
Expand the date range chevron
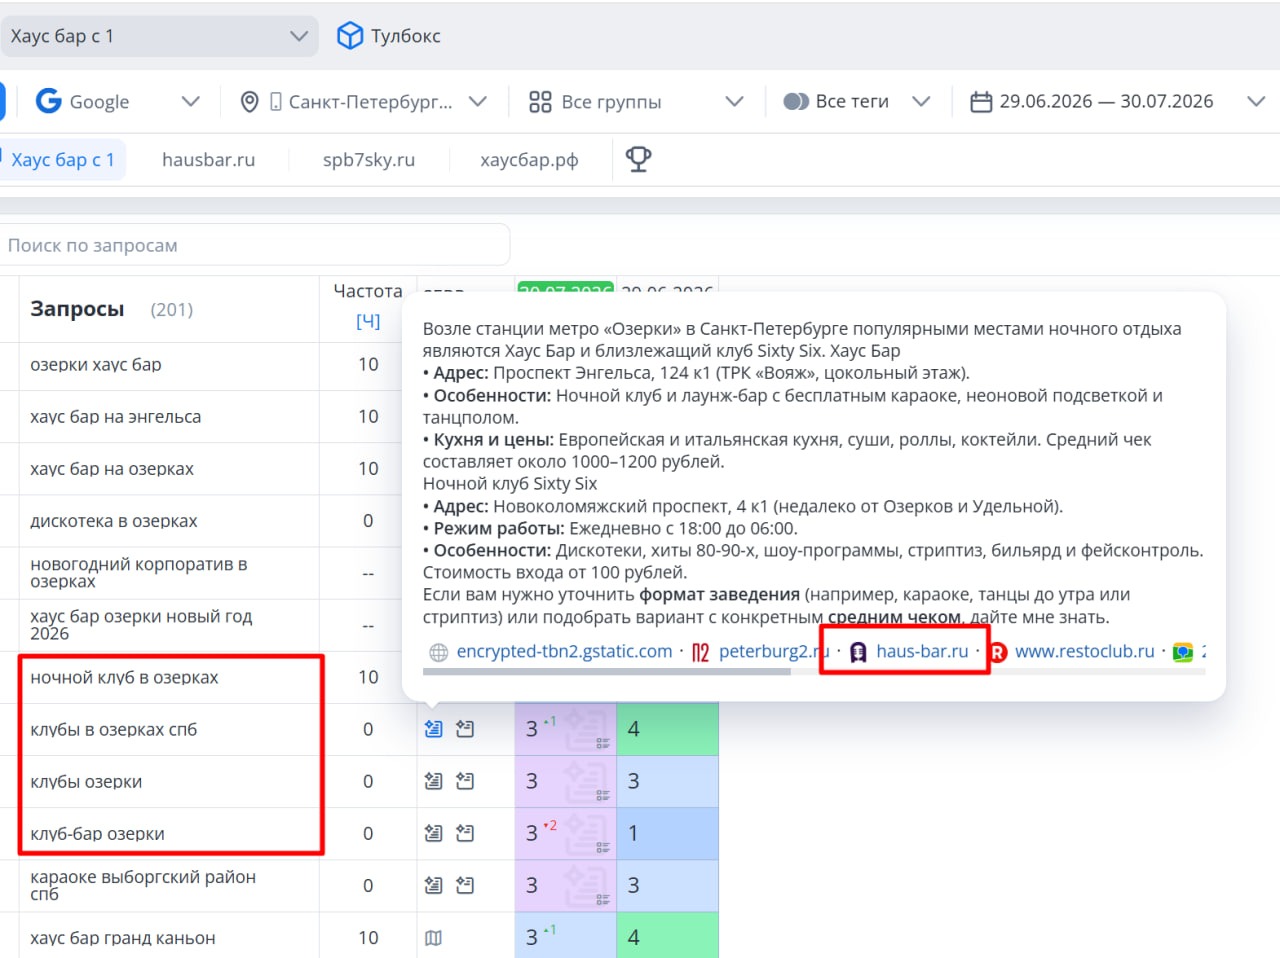tap(1256, 102)
